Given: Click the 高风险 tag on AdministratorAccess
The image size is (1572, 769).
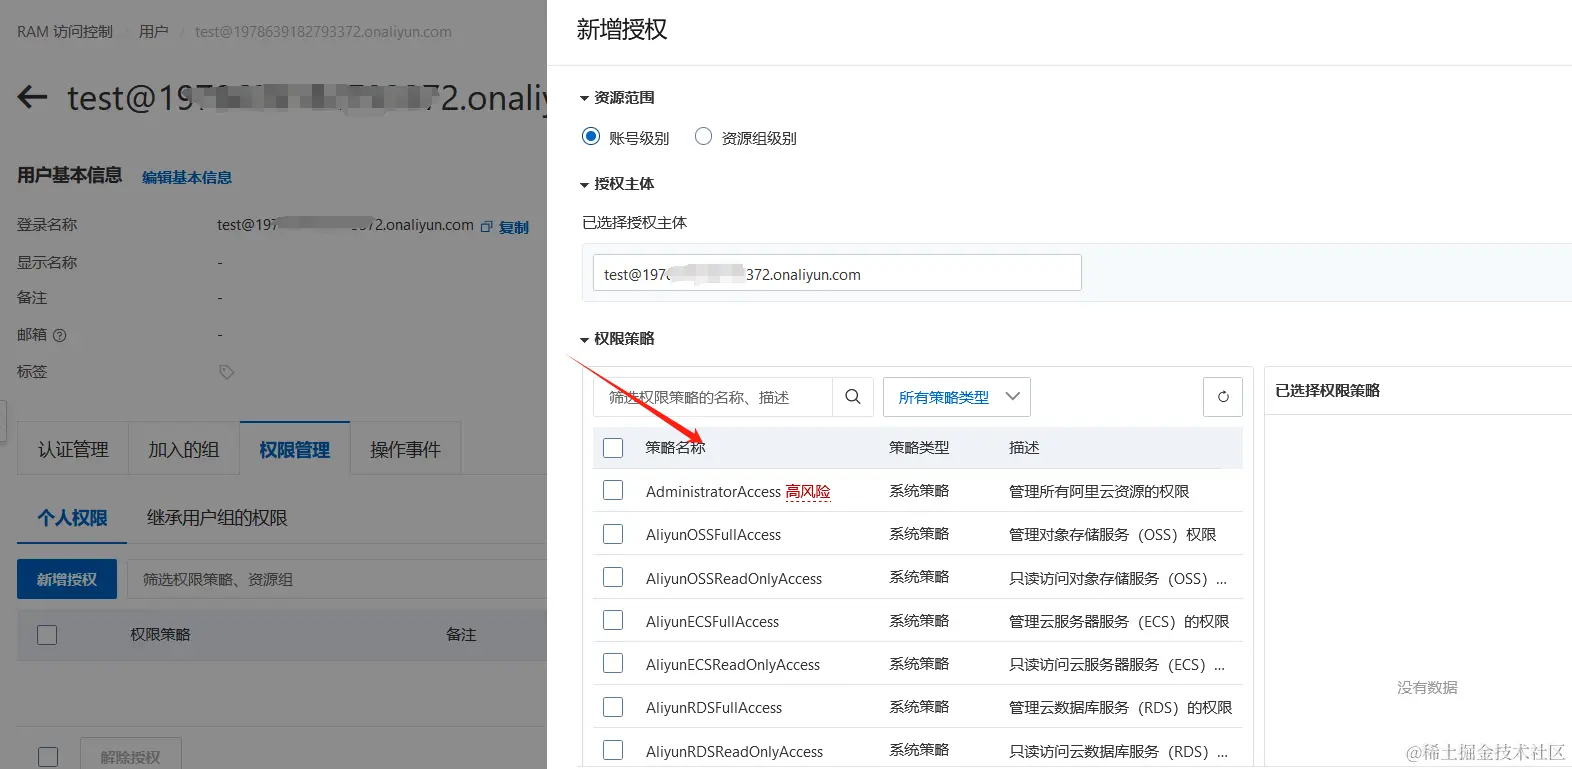Looking at the screenshot, I should [x=808, y=491].
